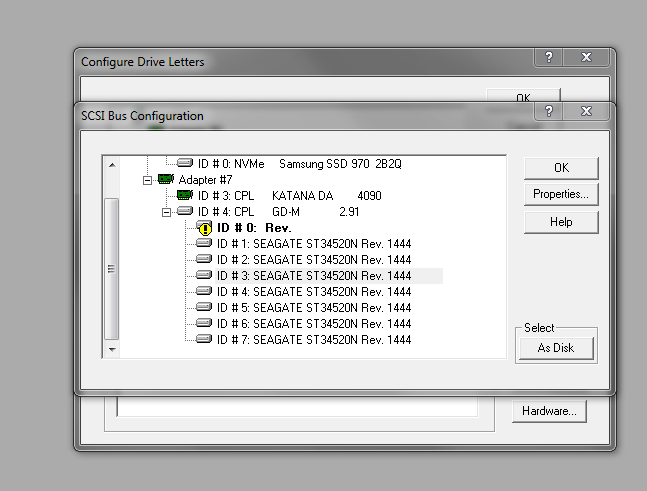
Task: Click the green card icon for KATANA DA
Action: (185, 195)
